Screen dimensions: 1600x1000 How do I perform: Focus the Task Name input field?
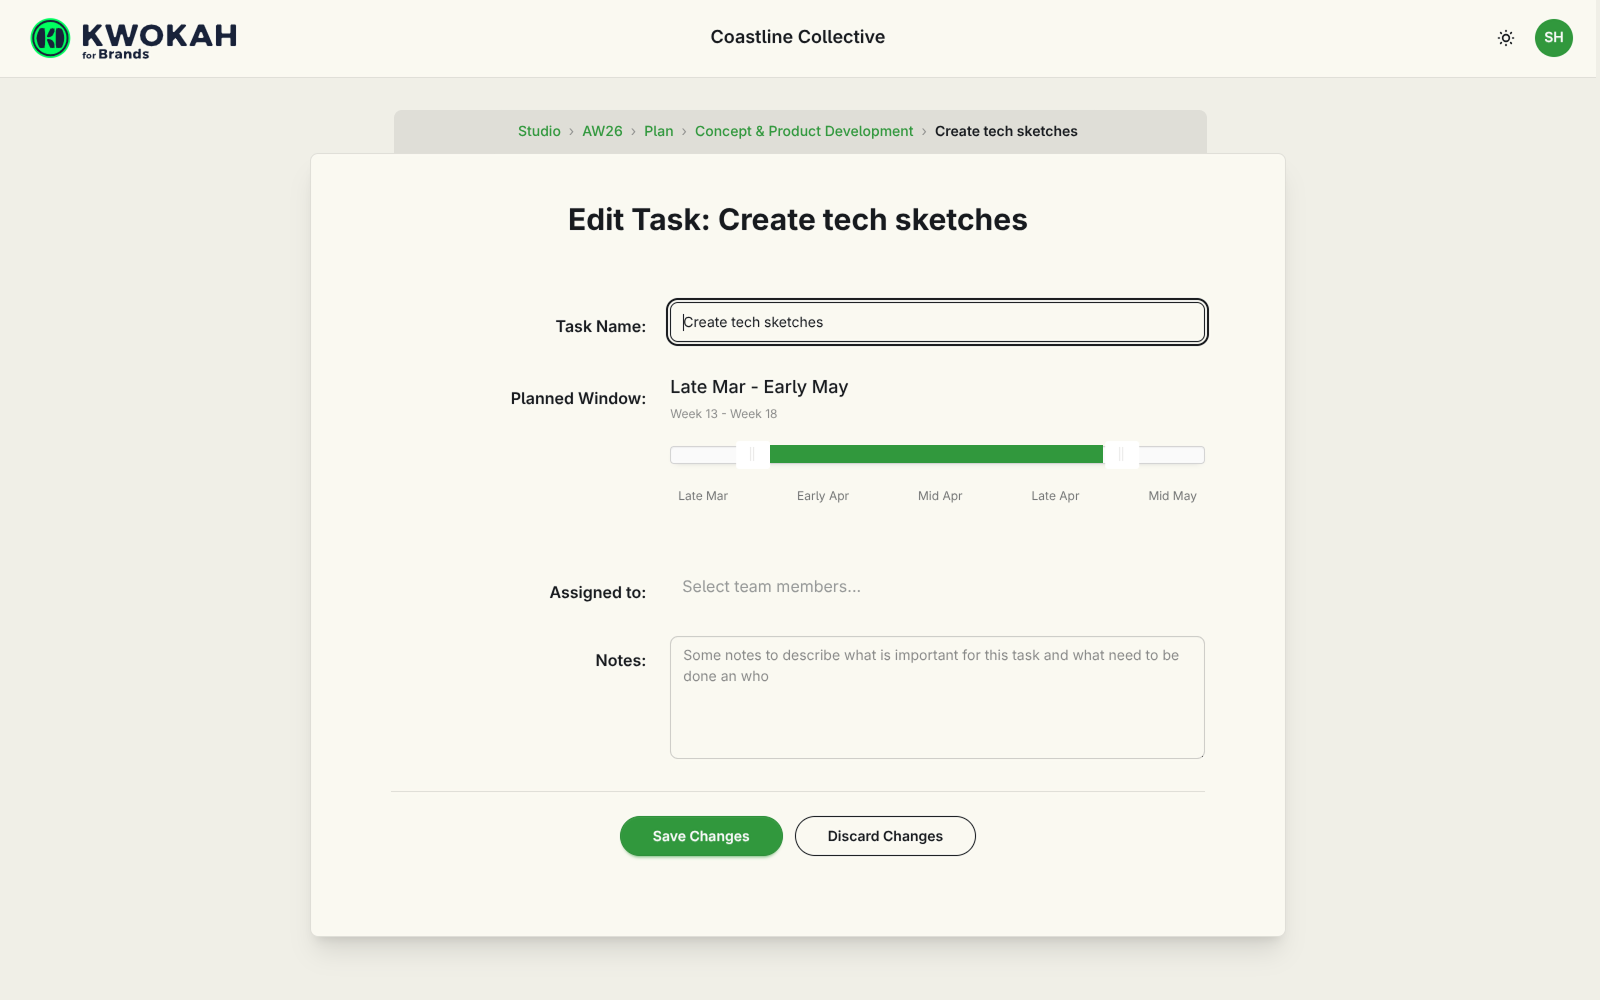(936, 322)
